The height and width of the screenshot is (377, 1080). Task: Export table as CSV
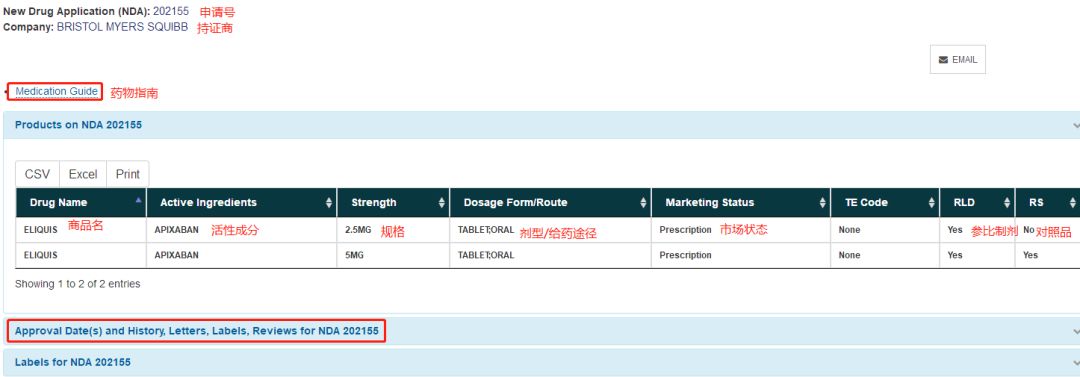tap(37, 174)
